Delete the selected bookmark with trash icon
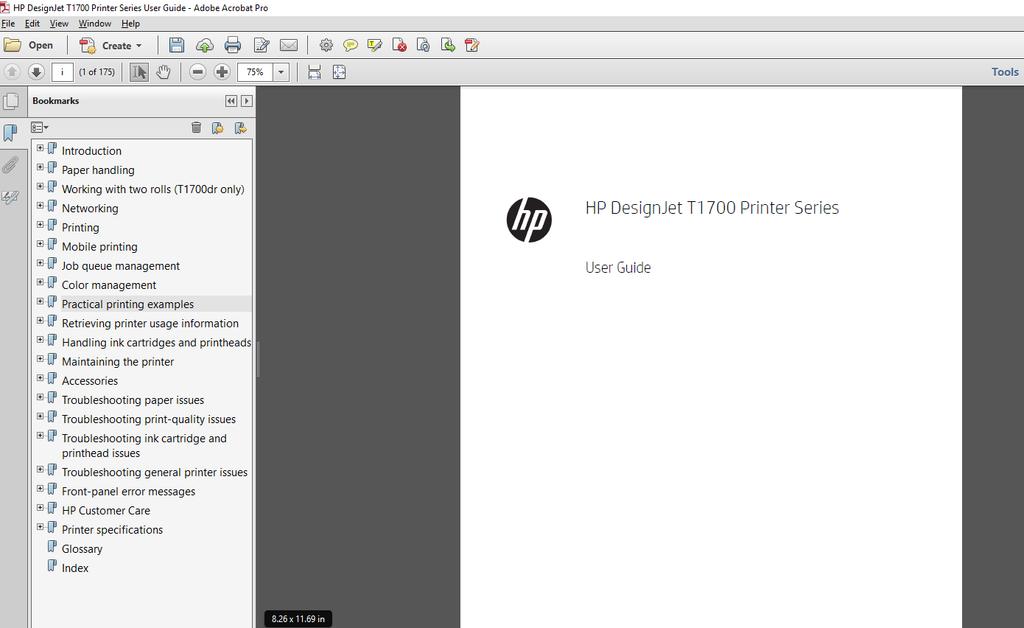This screenshot has height=628, width=1024. coord(196,127)
